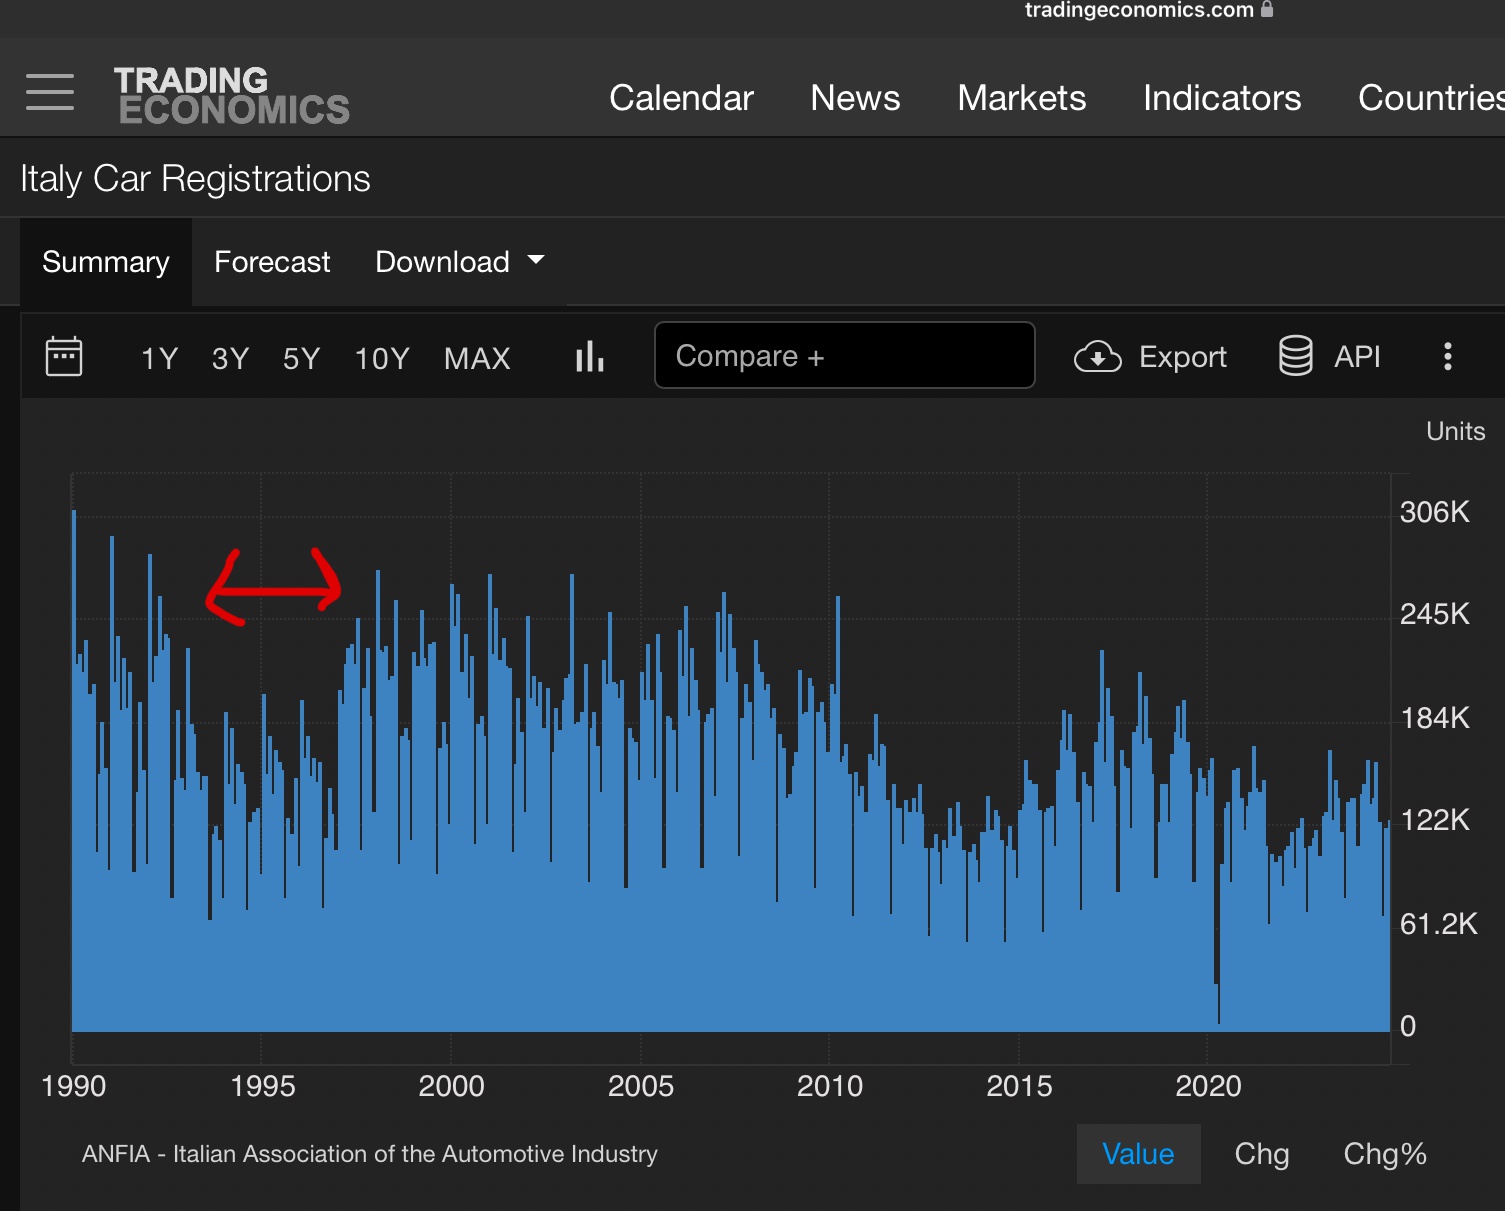Open the Countries menu
Viewport: 1505px width, 1211px height.
(x=1431, y=98)
